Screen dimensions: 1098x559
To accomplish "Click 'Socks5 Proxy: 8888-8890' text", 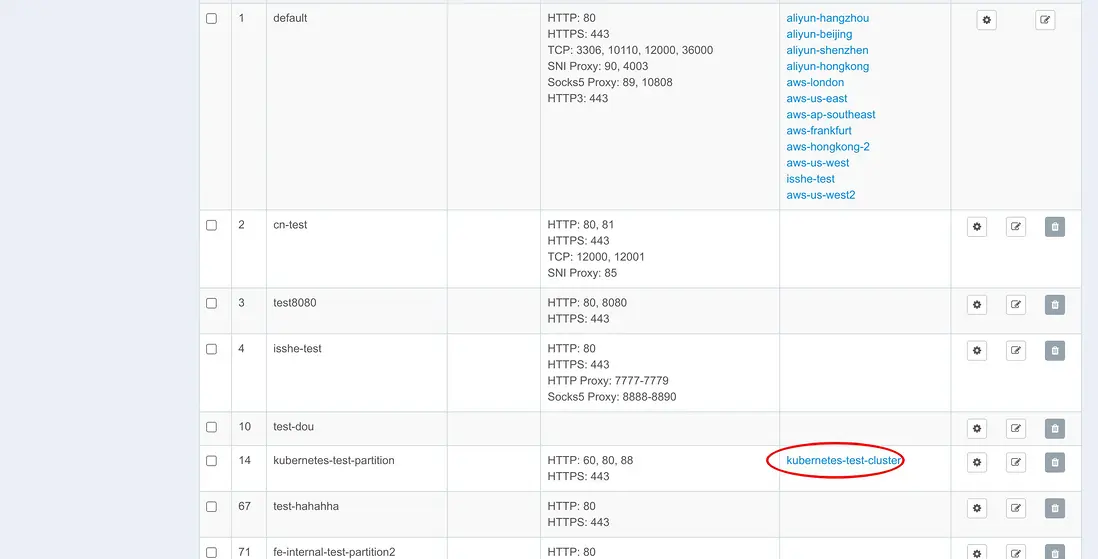I will click(x=612, y=397).
